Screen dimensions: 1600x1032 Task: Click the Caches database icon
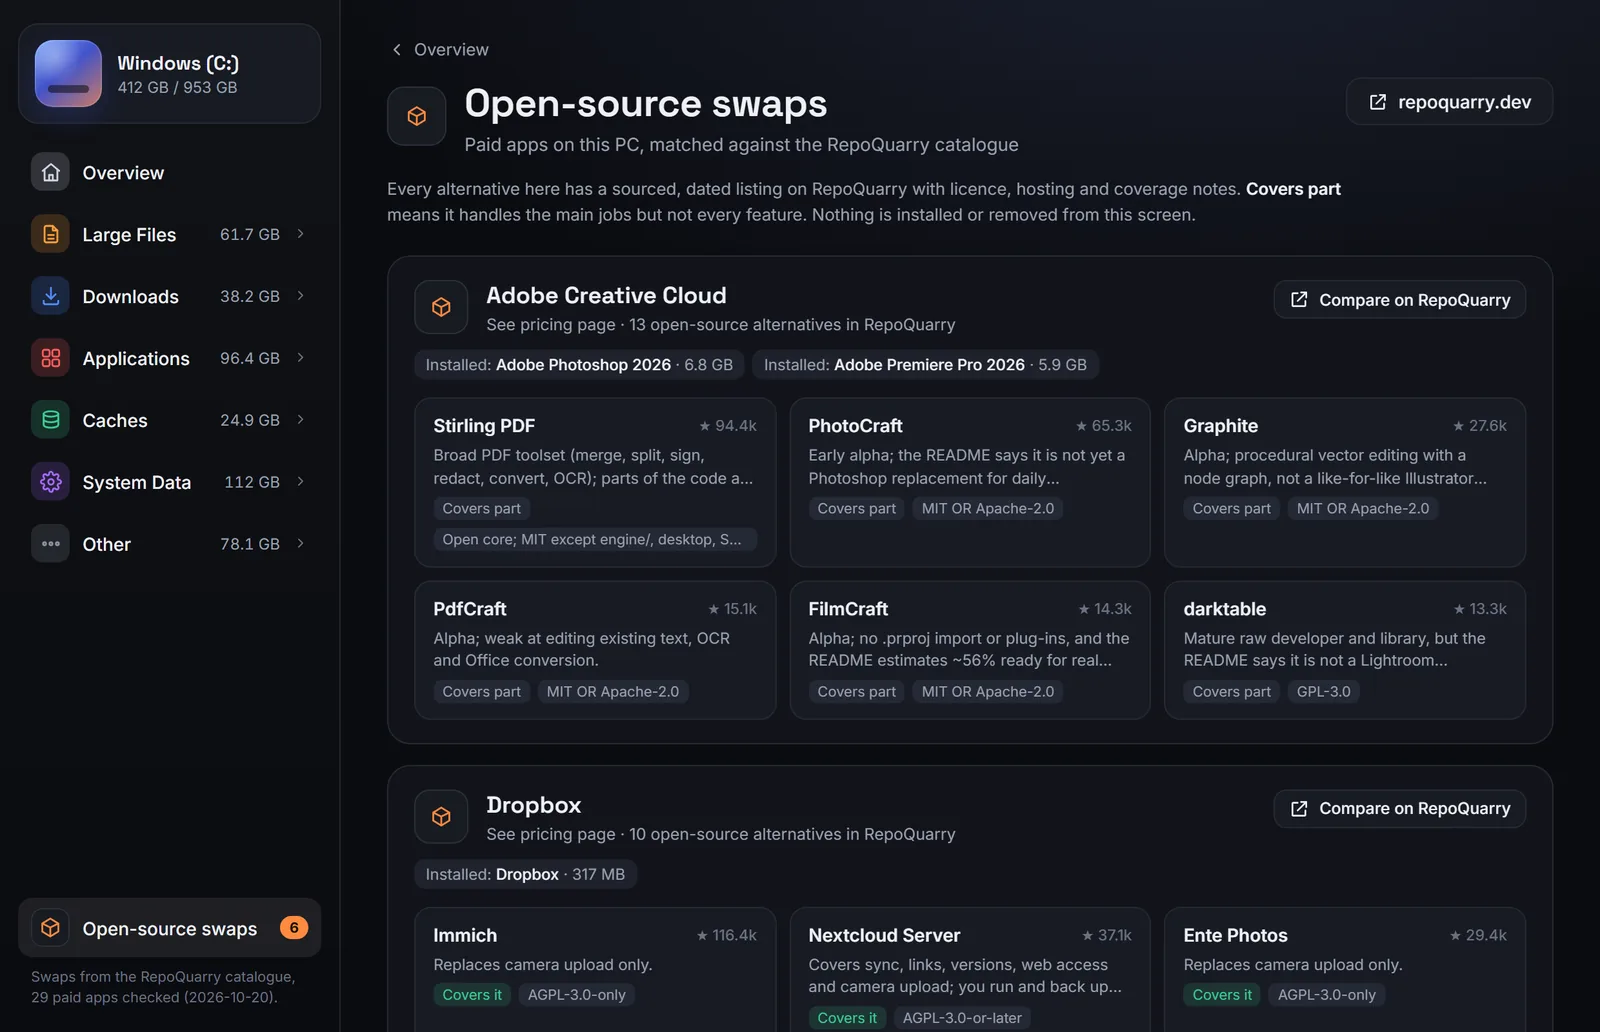click(x=50, y=420)
